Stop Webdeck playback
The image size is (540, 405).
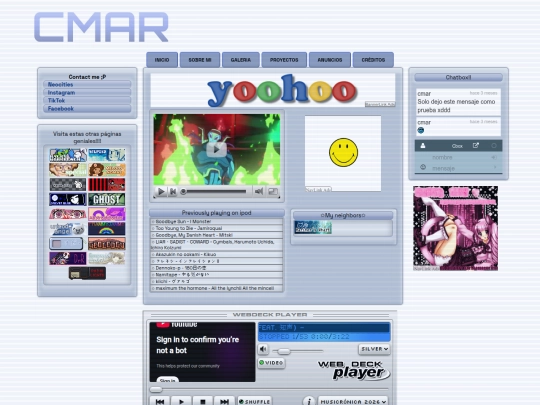[x=202, y=401]
